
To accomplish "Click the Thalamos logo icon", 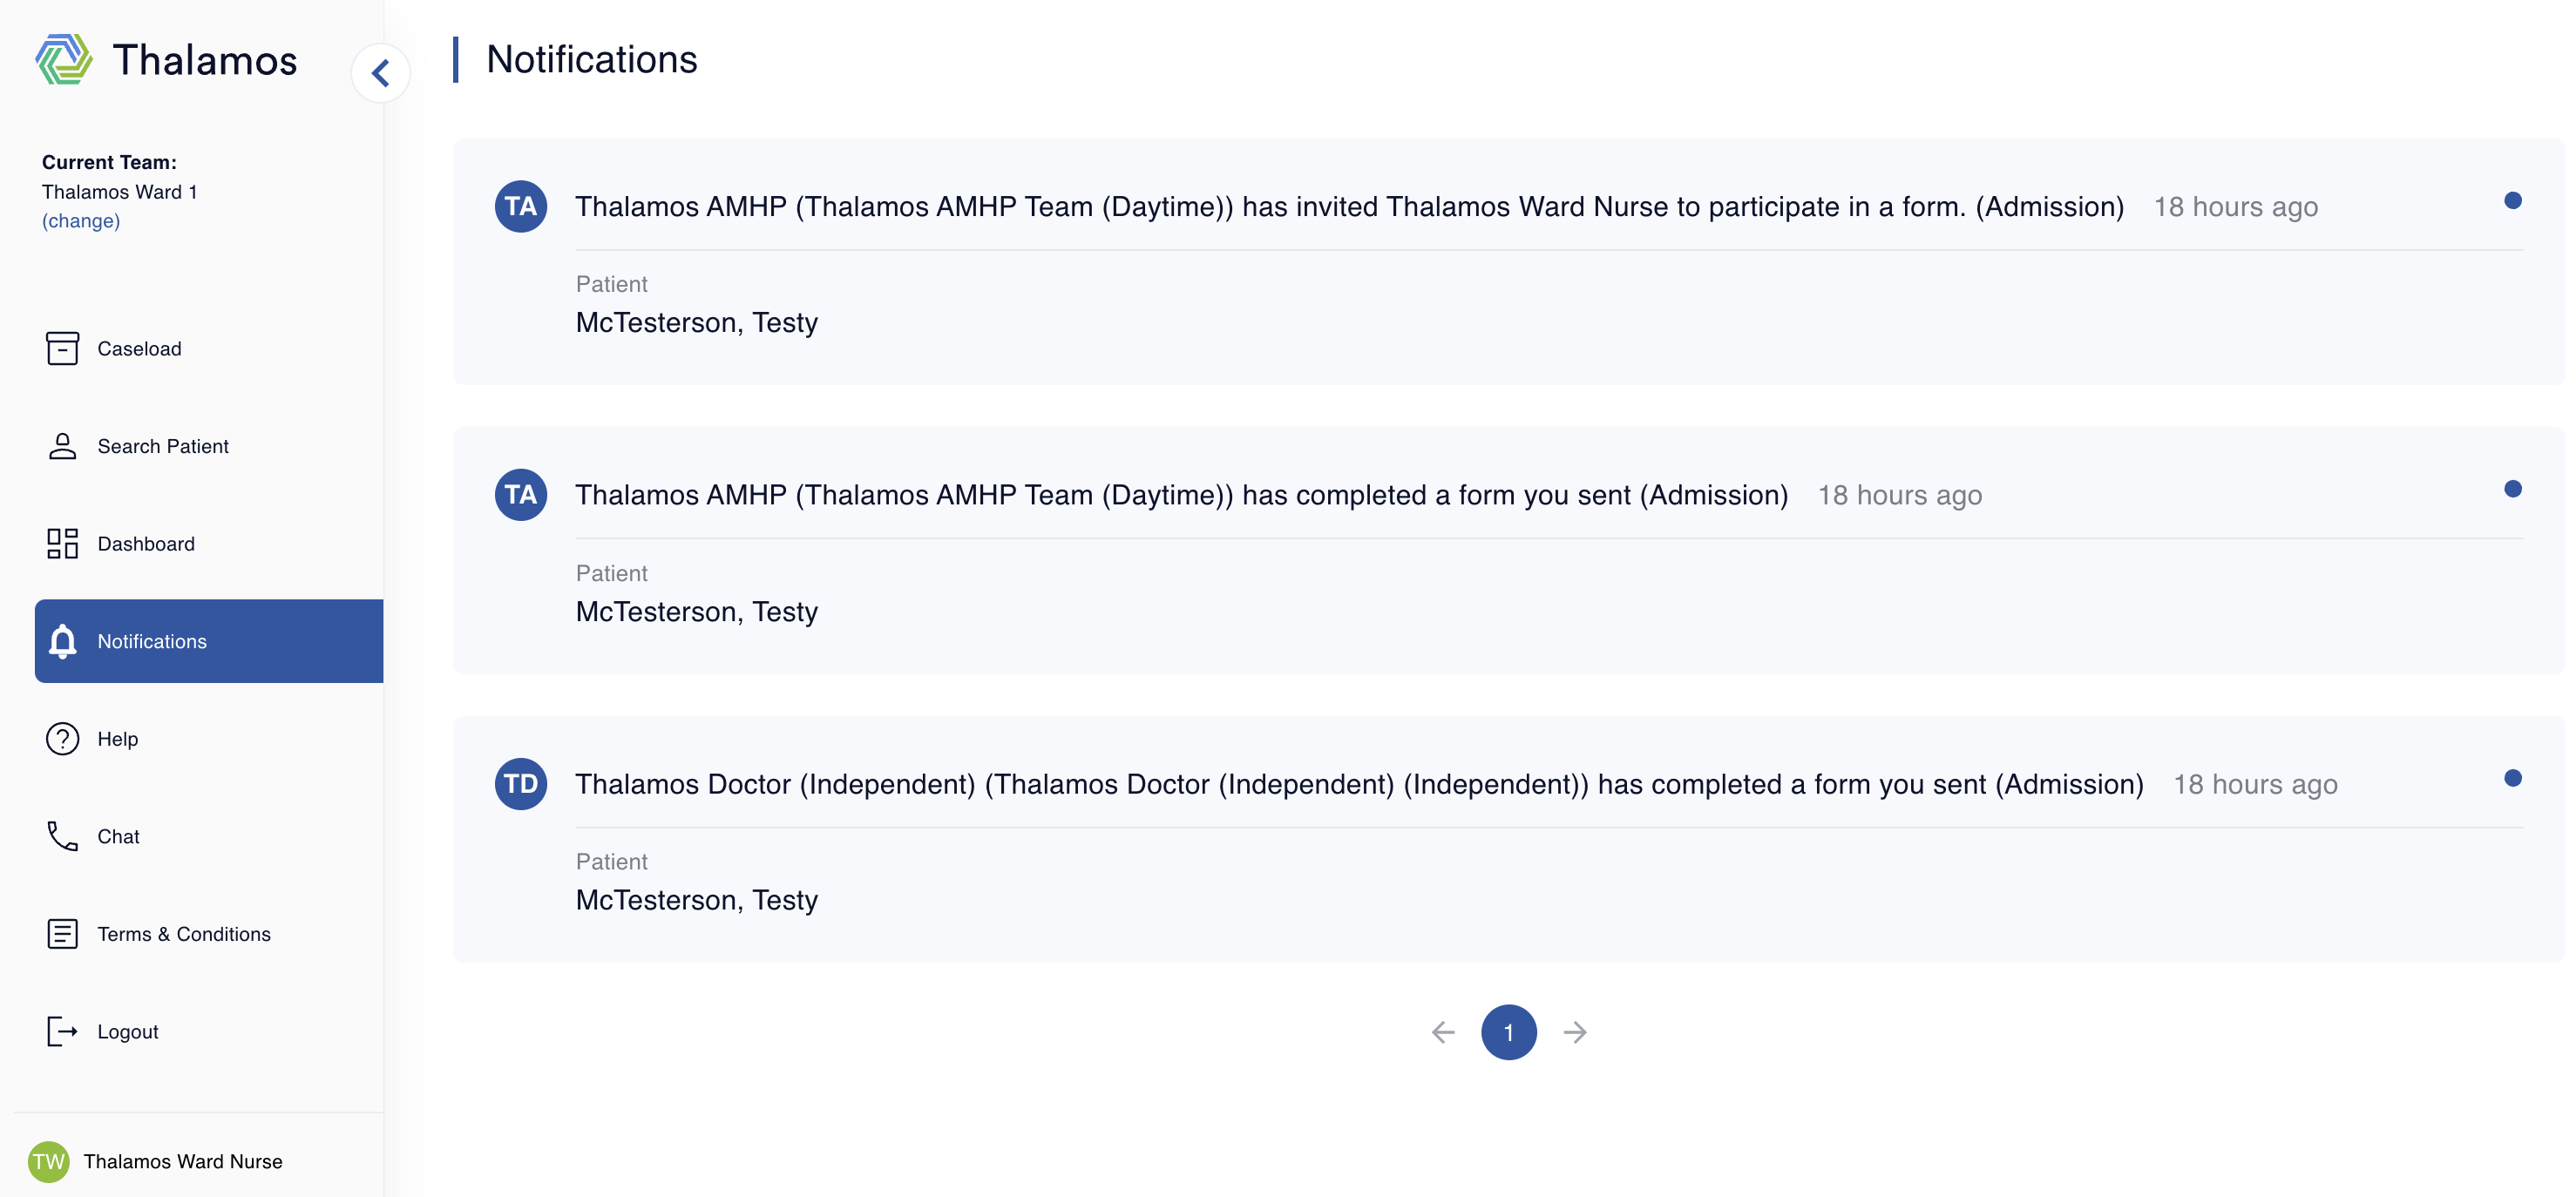I will (64, 60).
